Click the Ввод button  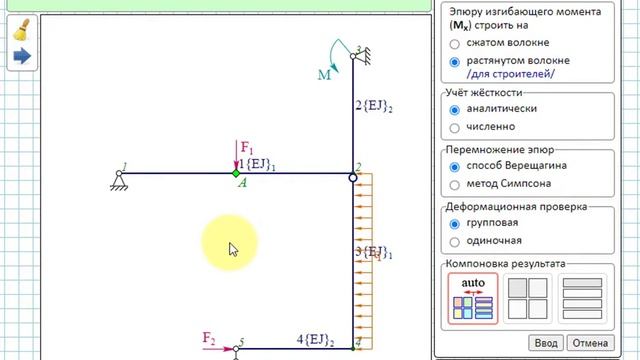point(546,343)
